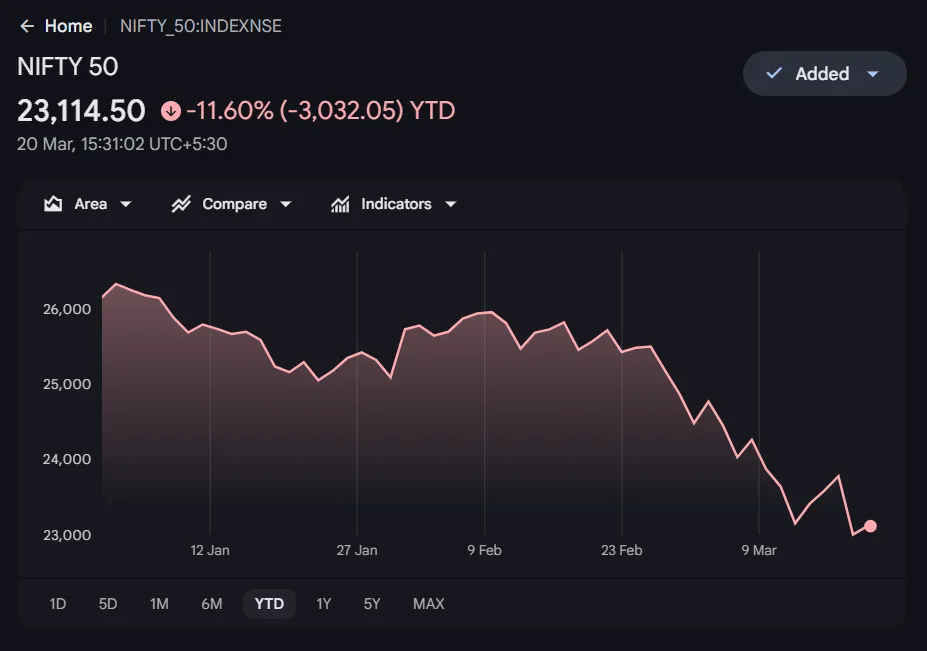Open the Compare dropdown arrow
This screenshot has width=927, height=651.
pyautogui.click(x=286, y=204)
